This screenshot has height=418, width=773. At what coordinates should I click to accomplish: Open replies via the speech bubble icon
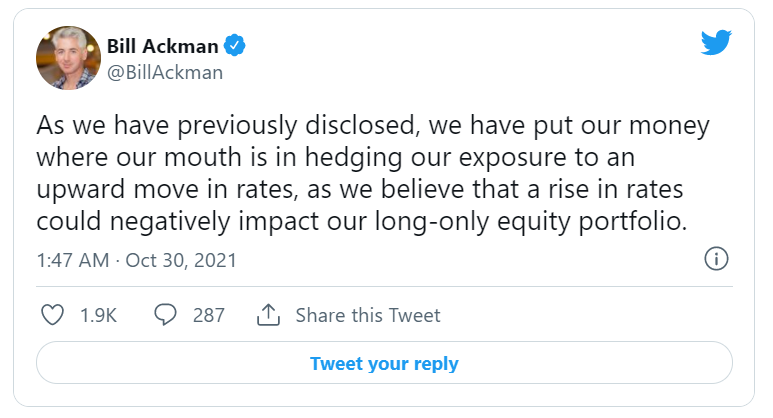tap(165, 315)
